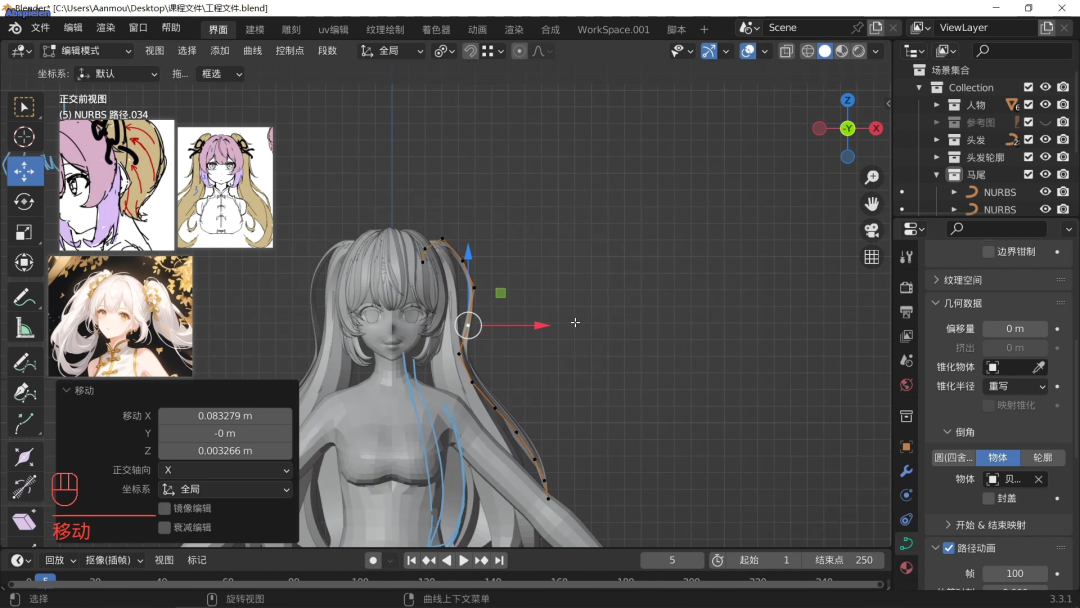1080x608 pixels.
Task: Exclude the 马尾 collection via checkbox
Action: click(1028, 174)
